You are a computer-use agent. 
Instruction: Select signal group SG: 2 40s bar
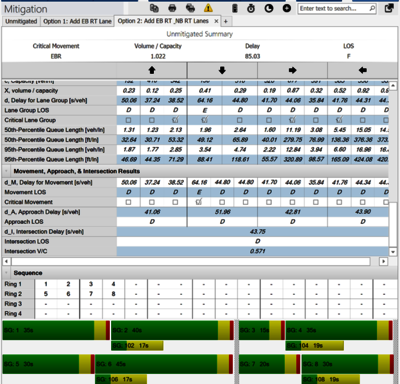pos(172,330)
